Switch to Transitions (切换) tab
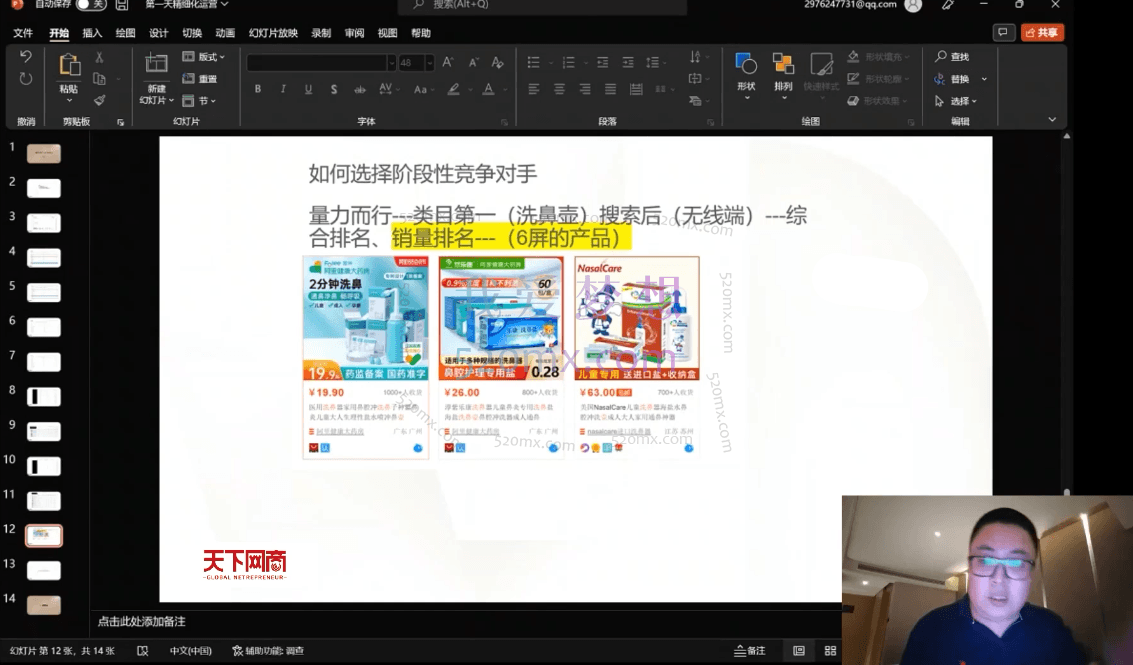Screen dimensions: 1133x665 tap(192, 33)
